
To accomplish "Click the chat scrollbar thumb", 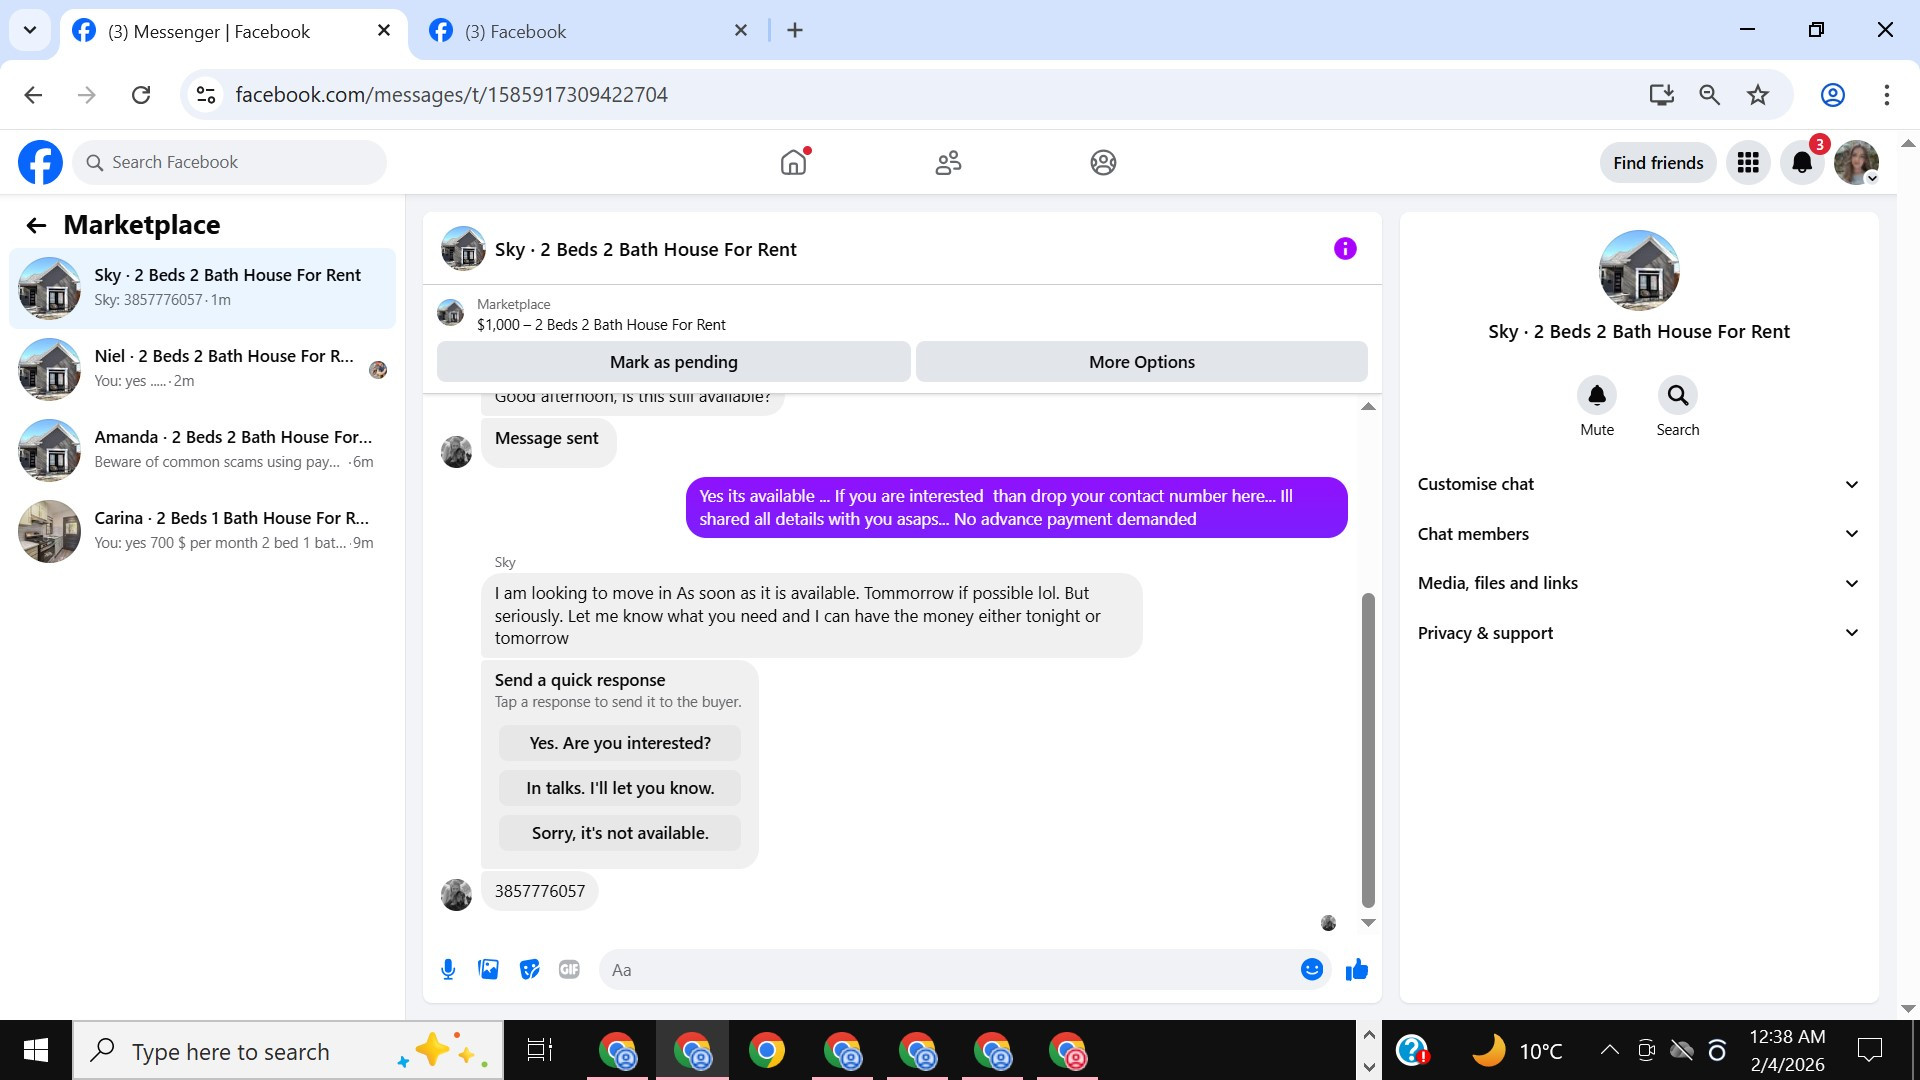I will 1368,750.
